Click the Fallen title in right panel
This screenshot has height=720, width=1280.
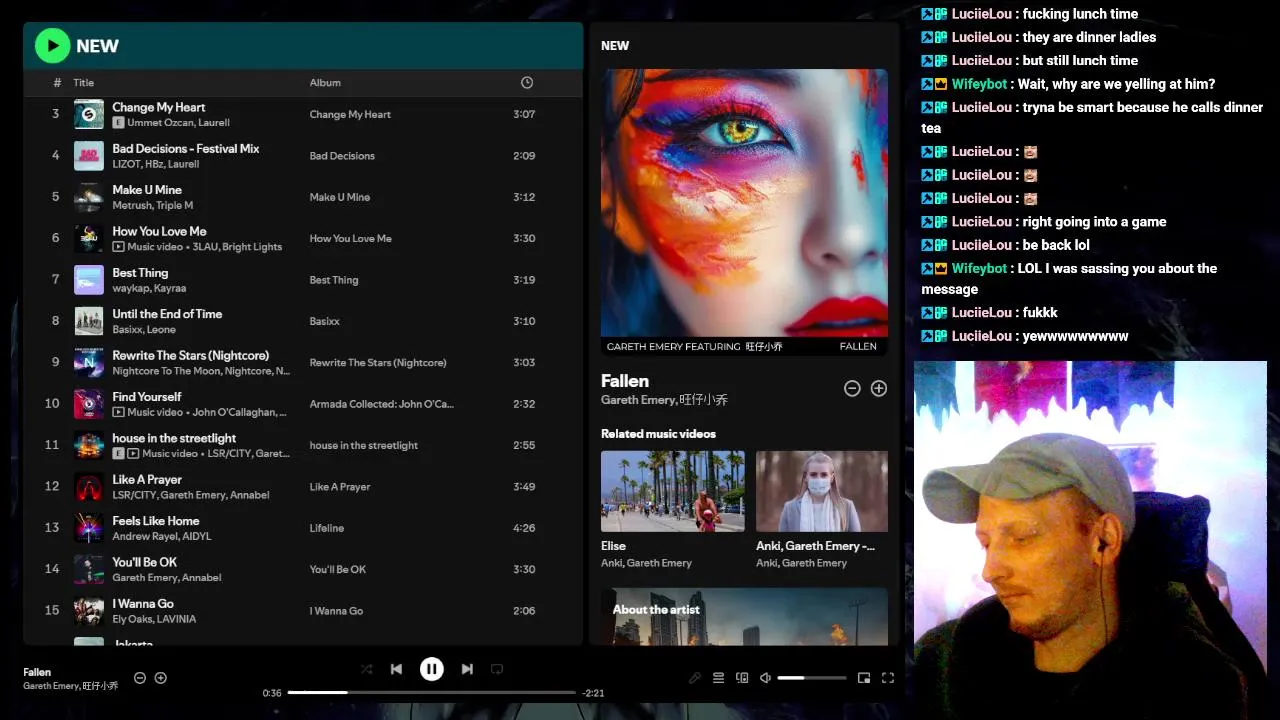point(625,381)
